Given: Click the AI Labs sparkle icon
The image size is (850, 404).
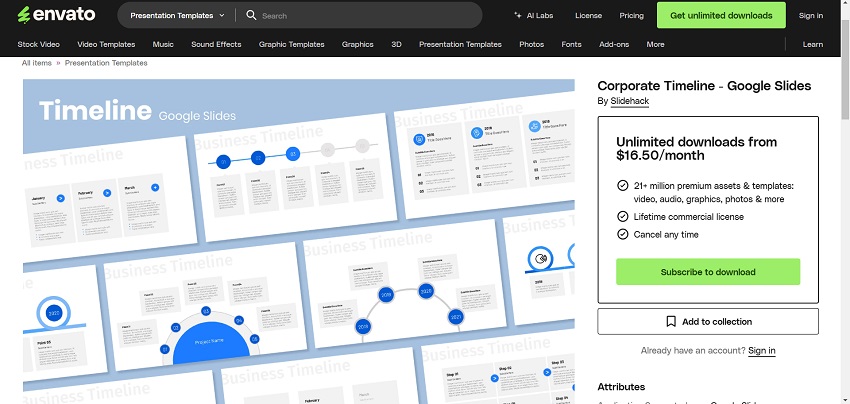Looking at the screenshot, I should tap(518, 16).
